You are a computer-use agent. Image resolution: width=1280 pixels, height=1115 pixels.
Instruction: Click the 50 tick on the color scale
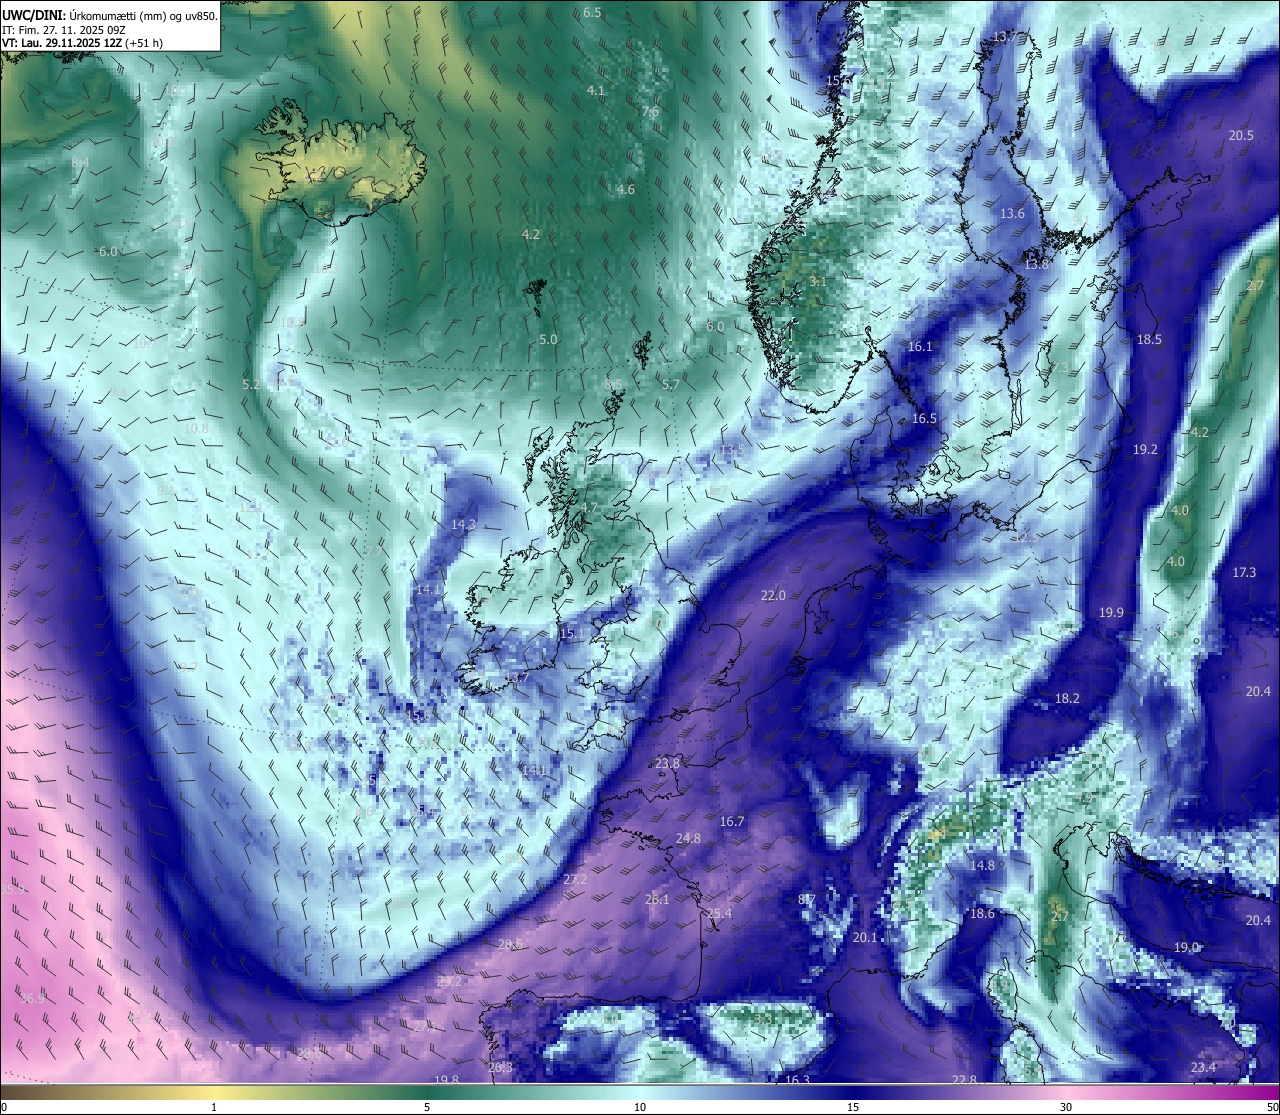1272,1107
